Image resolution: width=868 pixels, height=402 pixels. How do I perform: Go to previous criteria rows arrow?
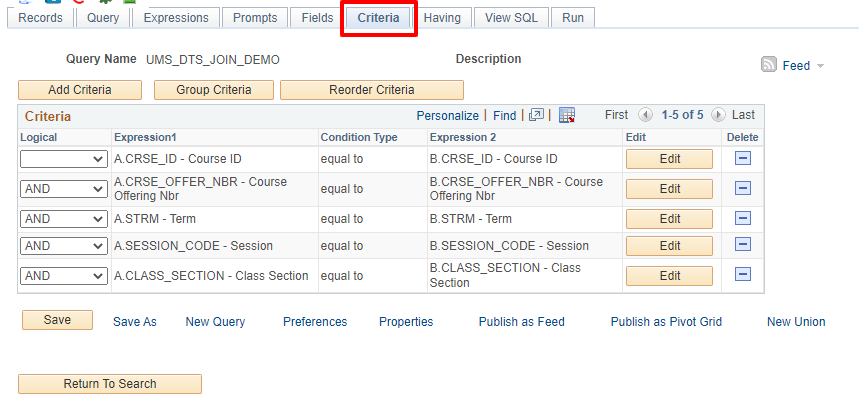point(645,115)
